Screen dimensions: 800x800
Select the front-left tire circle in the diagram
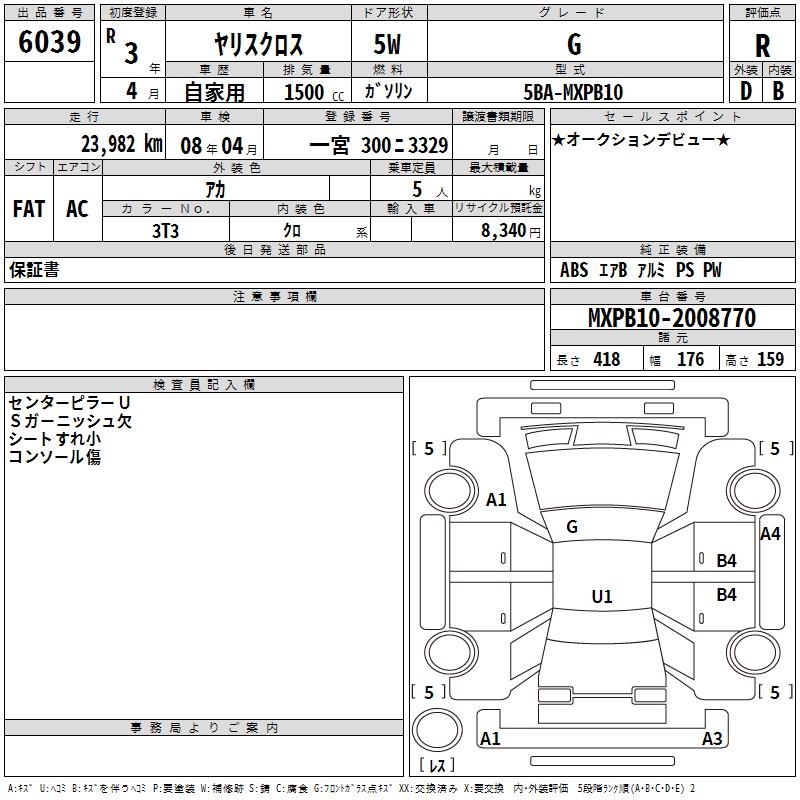pos(451,492)
